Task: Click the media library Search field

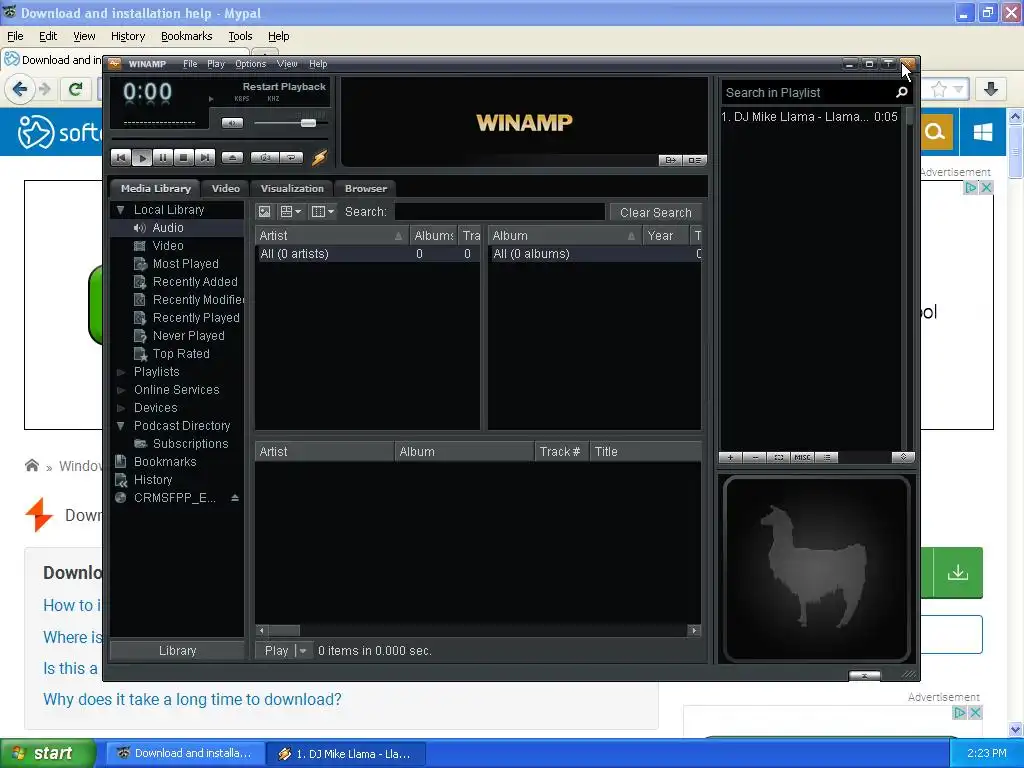Action: (500, 212)
